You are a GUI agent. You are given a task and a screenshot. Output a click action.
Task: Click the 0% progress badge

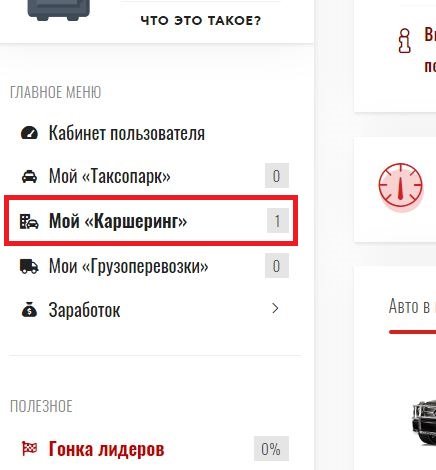271,449
